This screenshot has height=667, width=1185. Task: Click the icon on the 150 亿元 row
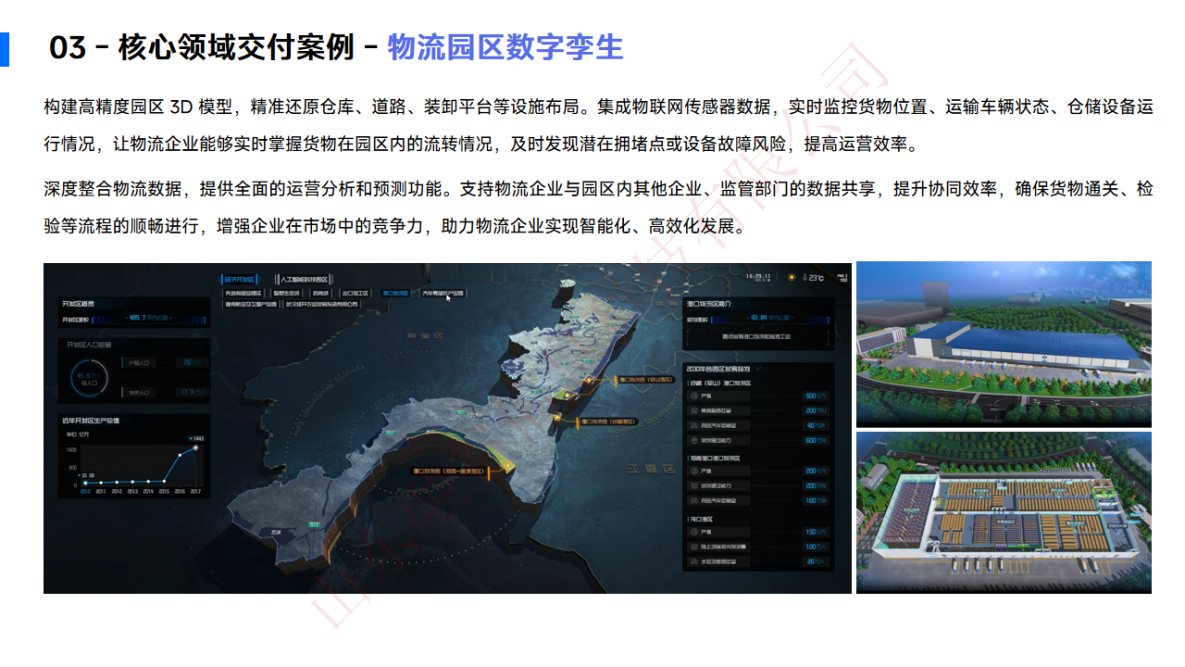click(695, 532)
